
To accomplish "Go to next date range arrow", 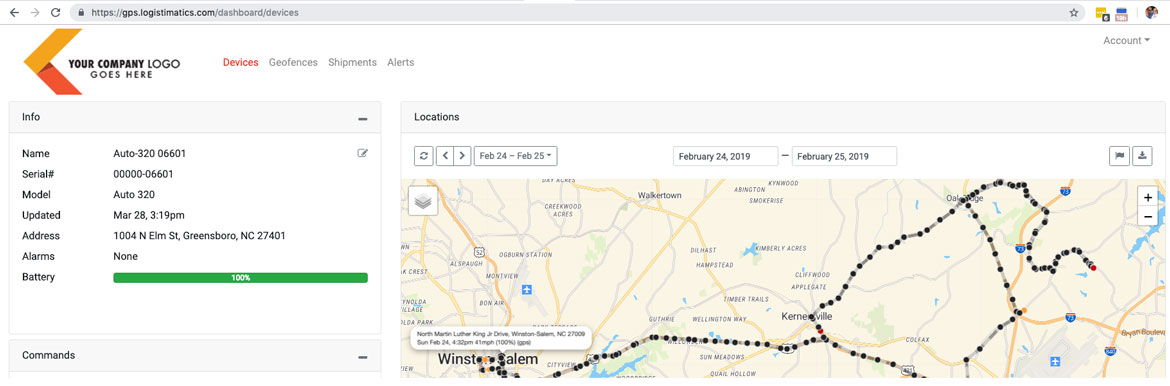I will [463, 156].
